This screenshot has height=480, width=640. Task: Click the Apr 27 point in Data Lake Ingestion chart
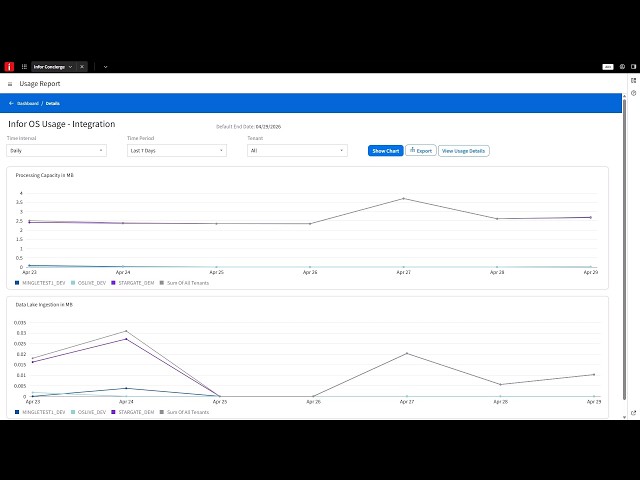point(407,353)
